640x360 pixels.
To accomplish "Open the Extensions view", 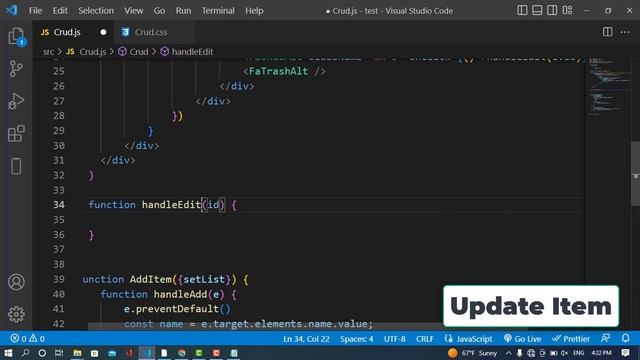I will point(16,133).
